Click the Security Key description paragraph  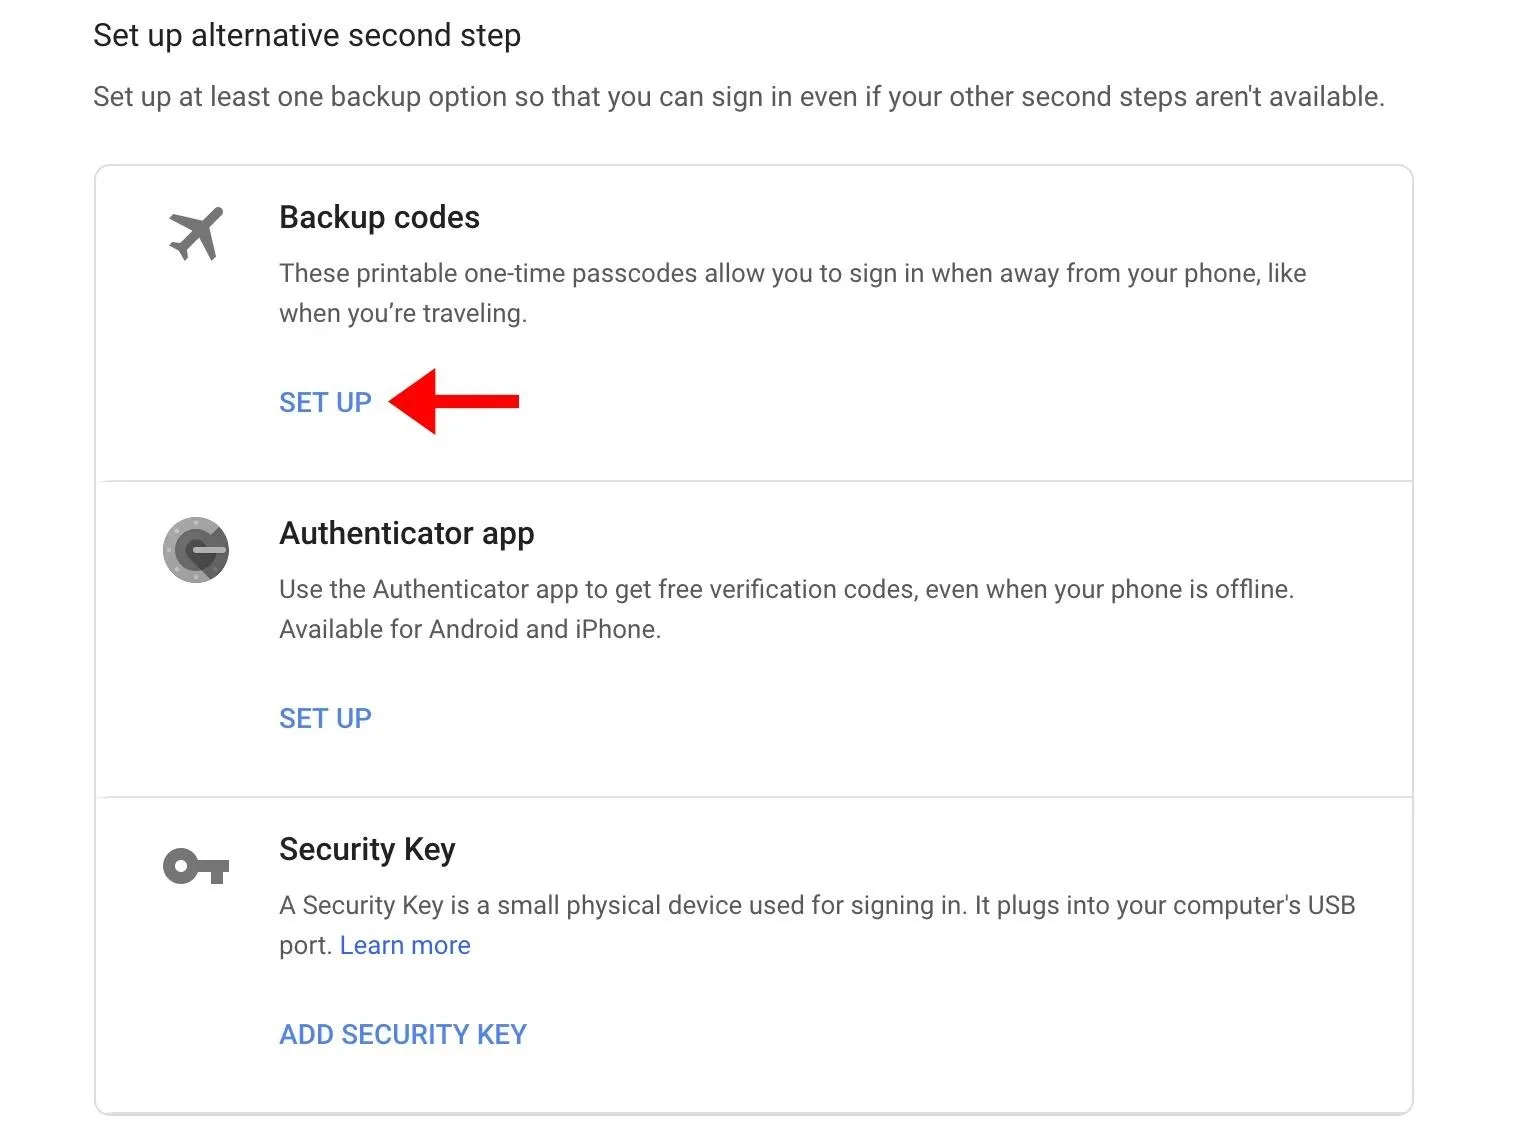817,925
